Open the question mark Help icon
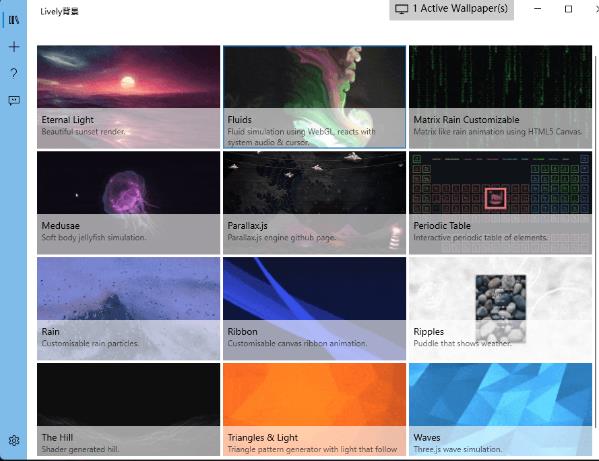 point(14,73)
